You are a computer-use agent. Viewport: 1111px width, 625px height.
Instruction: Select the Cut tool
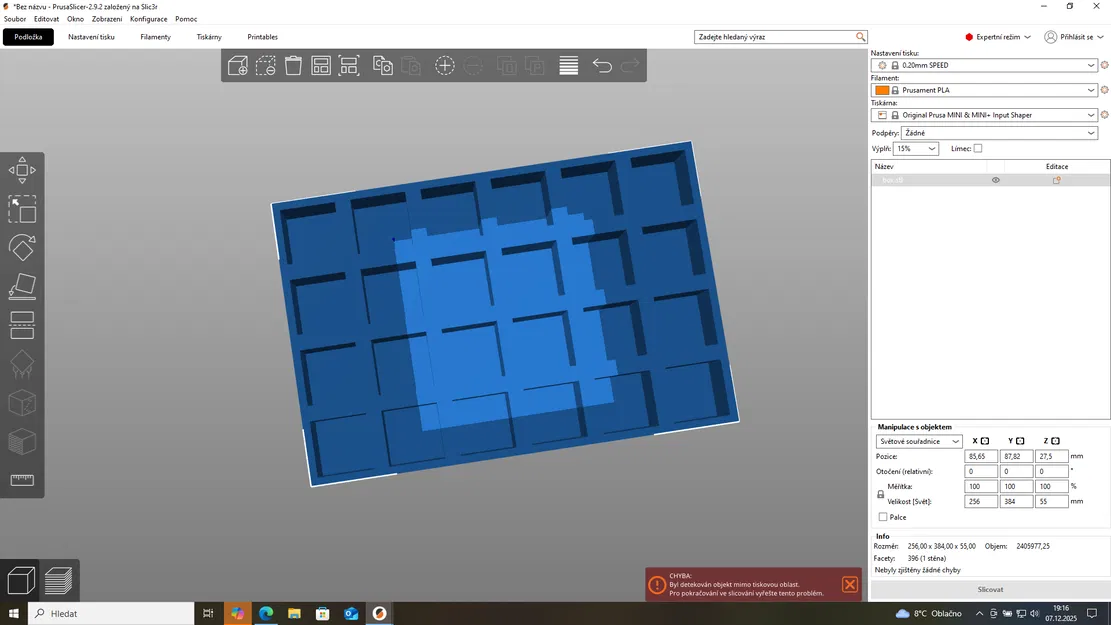[x=22, y=325]
